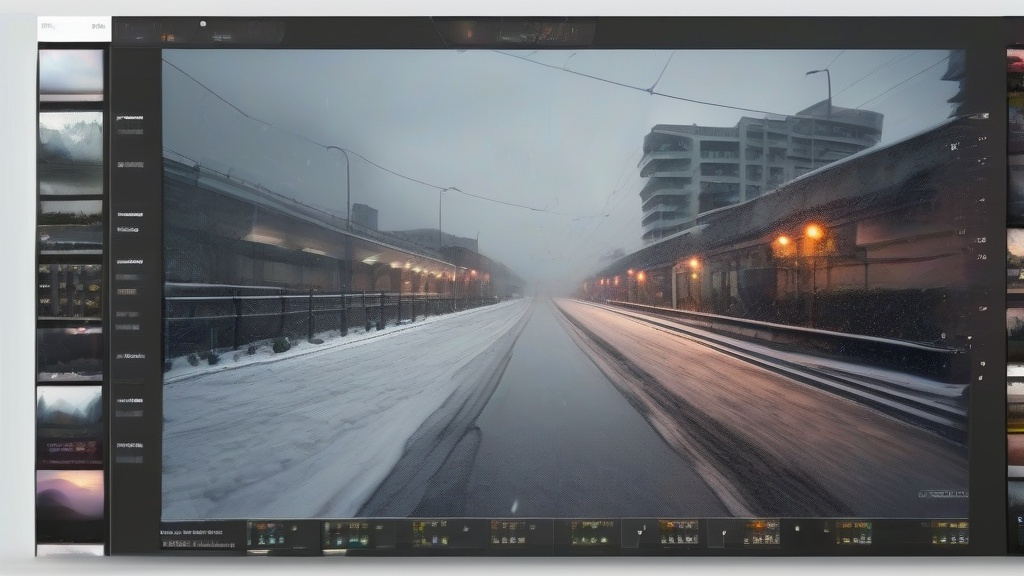This screenshot has height=576, width=1024.
Task: Click the large snowy street photo preview
Action: coord(565,284)
